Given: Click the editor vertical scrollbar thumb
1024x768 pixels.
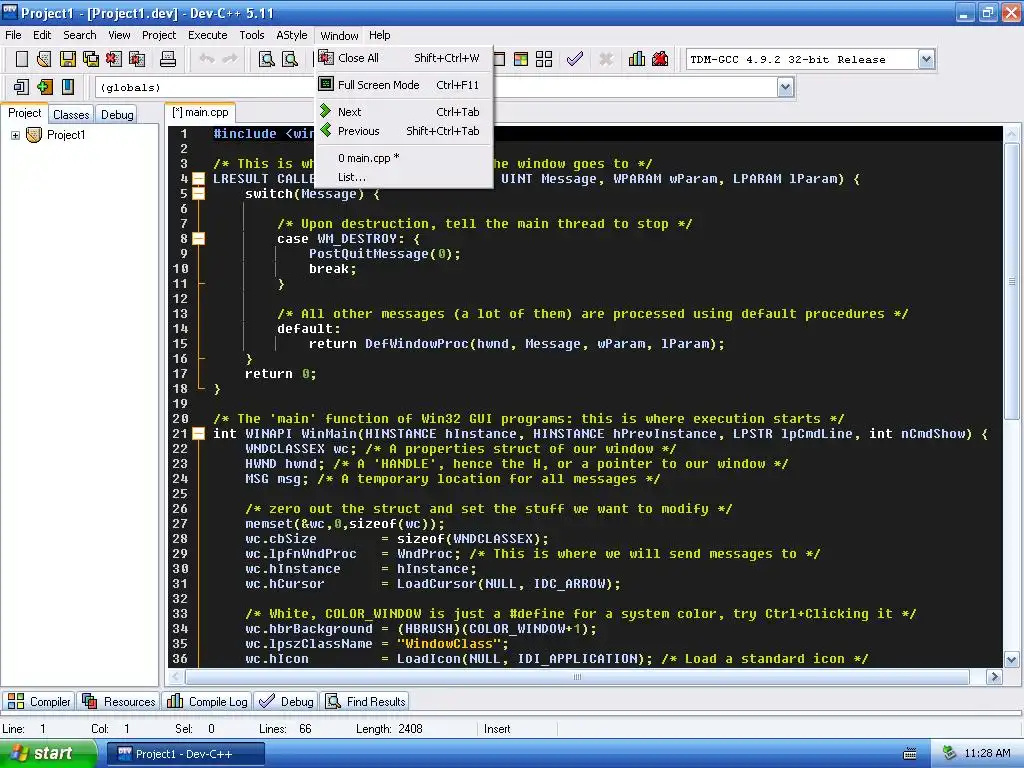Looking at the screenshot, I should coord(1012,281).
